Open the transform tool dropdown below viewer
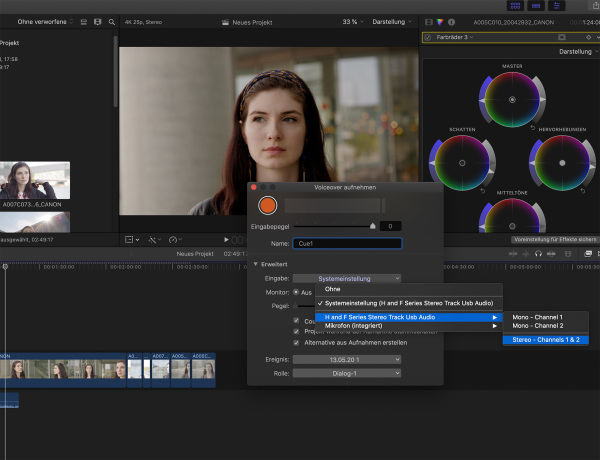Image resolution: width=600 pixels, height=460 pixels. point(132,240)
